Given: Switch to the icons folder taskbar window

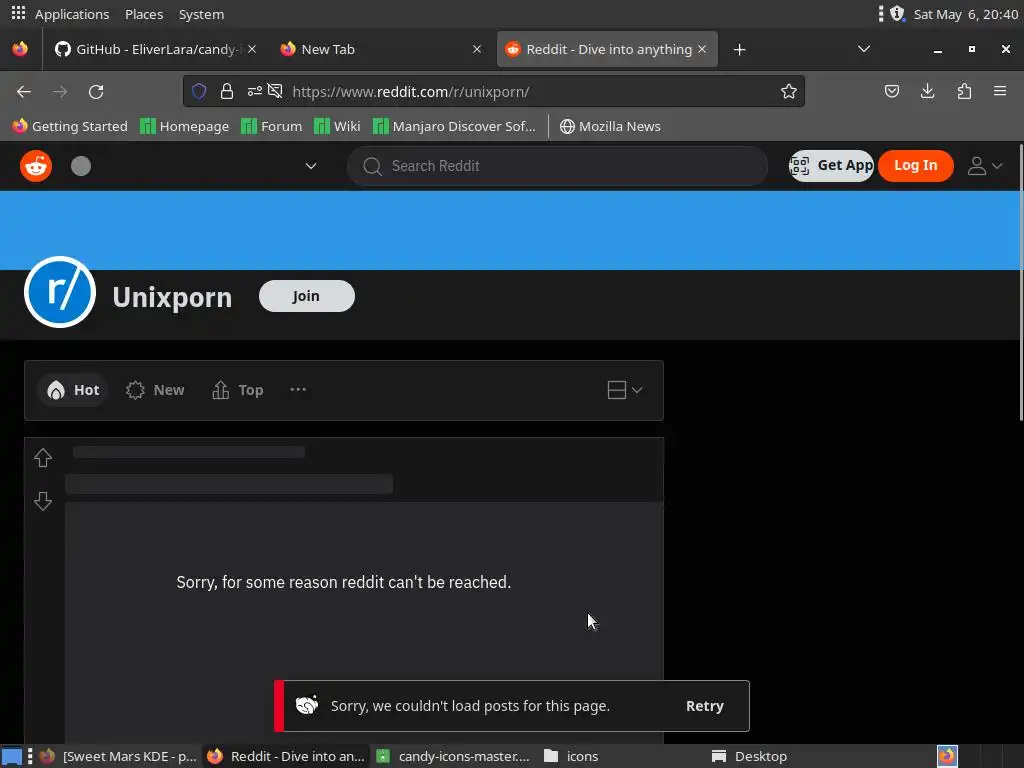Looking at the screenshot, I should coord(571,756).
